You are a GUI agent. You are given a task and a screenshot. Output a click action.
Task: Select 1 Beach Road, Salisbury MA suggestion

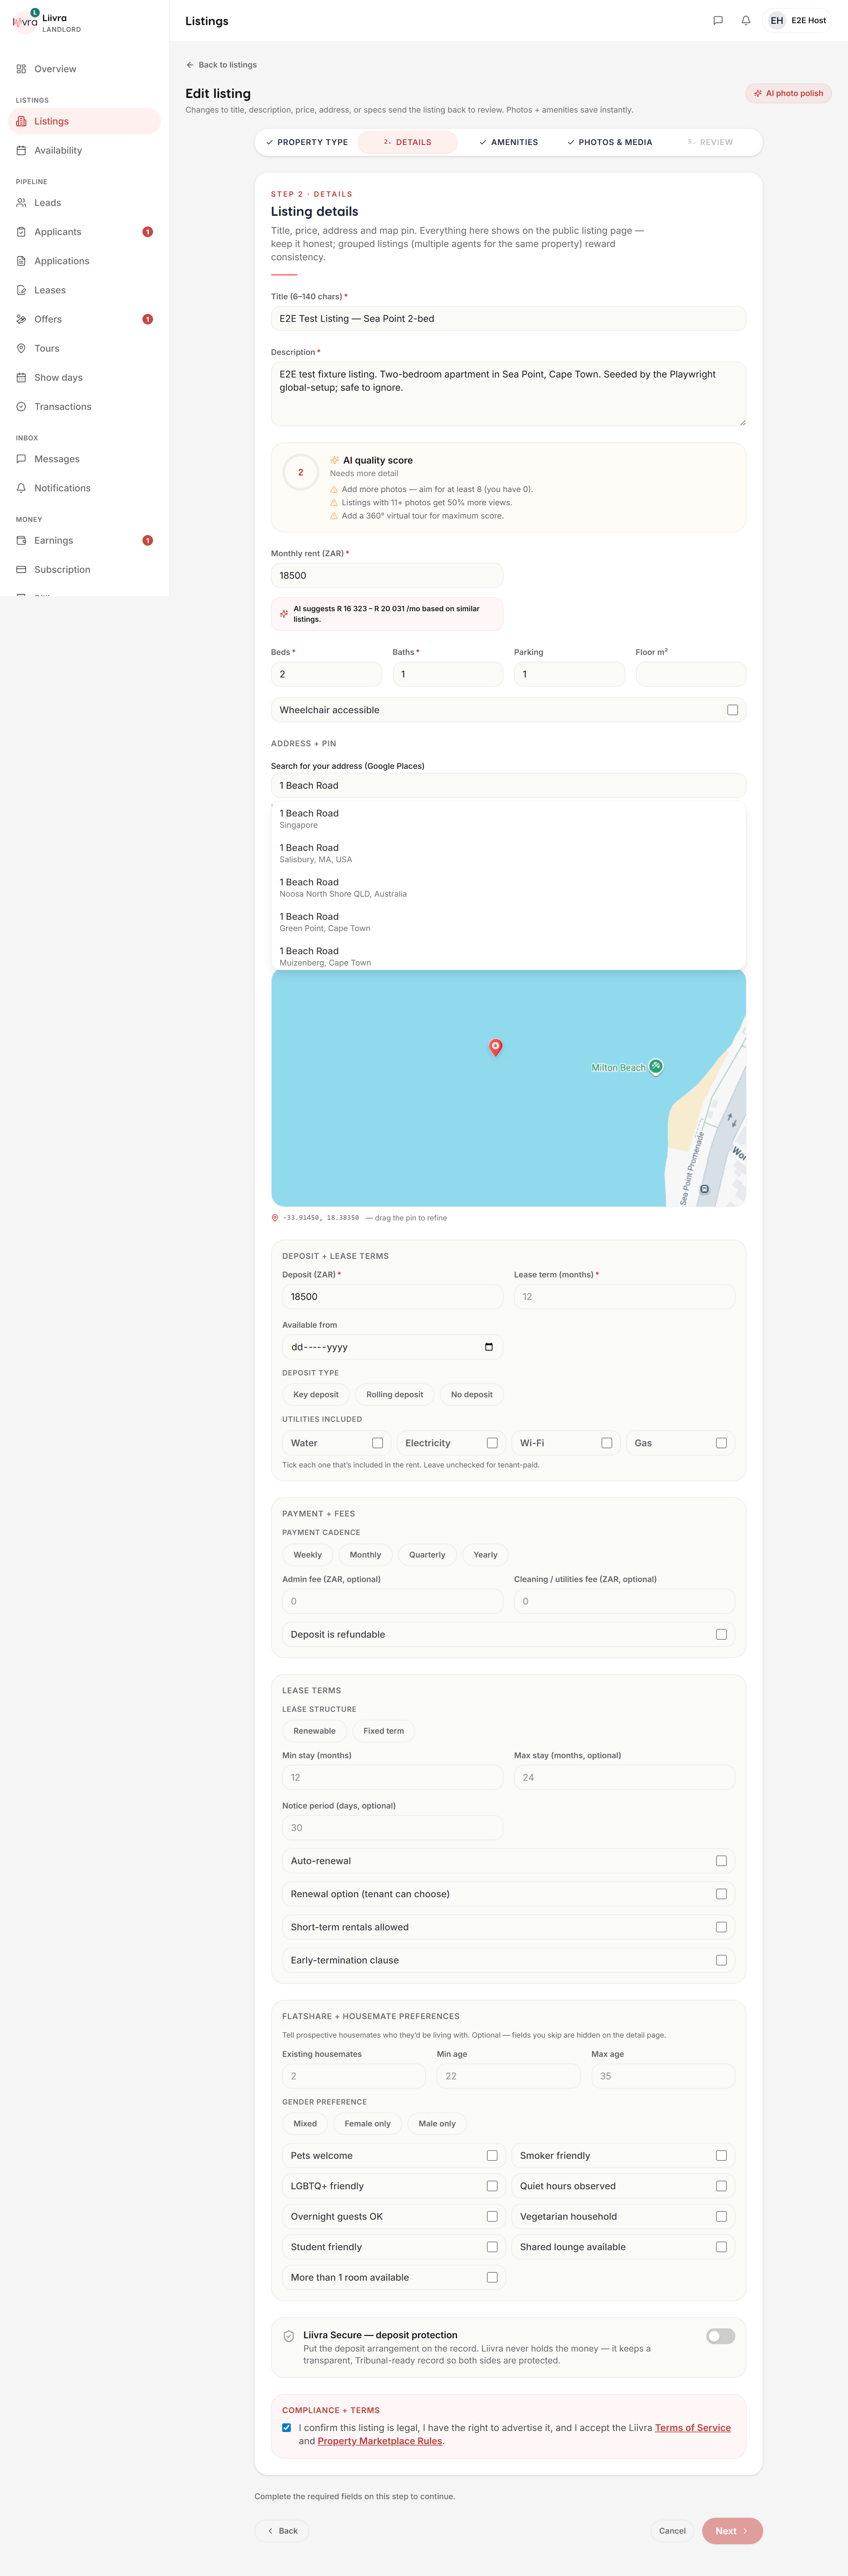508,853
